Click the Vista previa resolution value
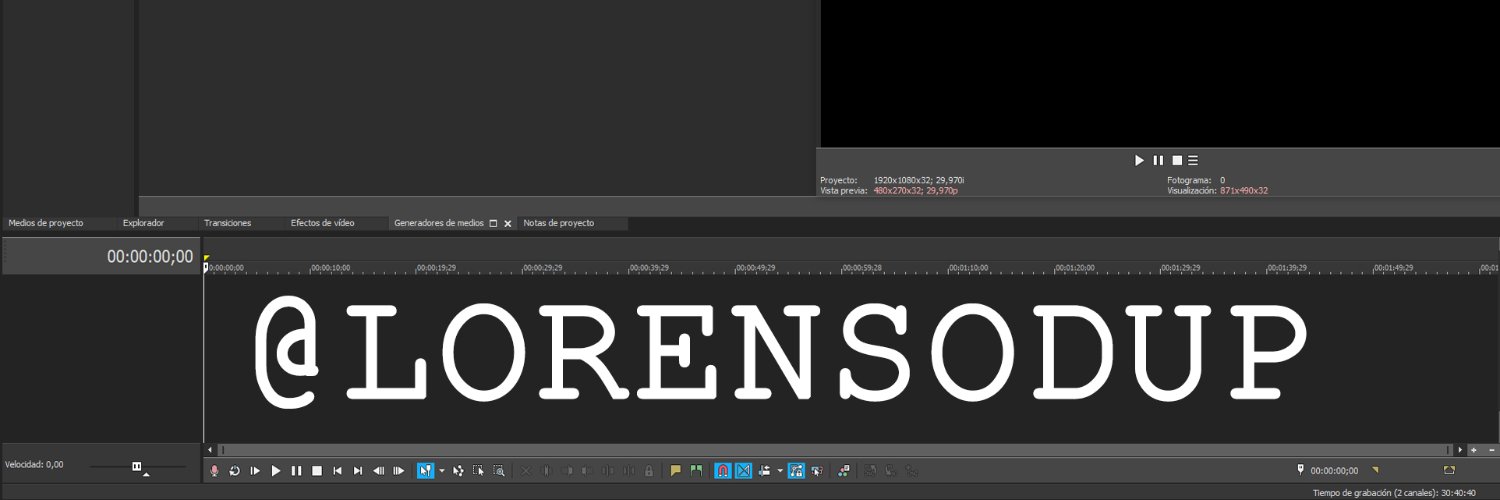 click(916, 190)
